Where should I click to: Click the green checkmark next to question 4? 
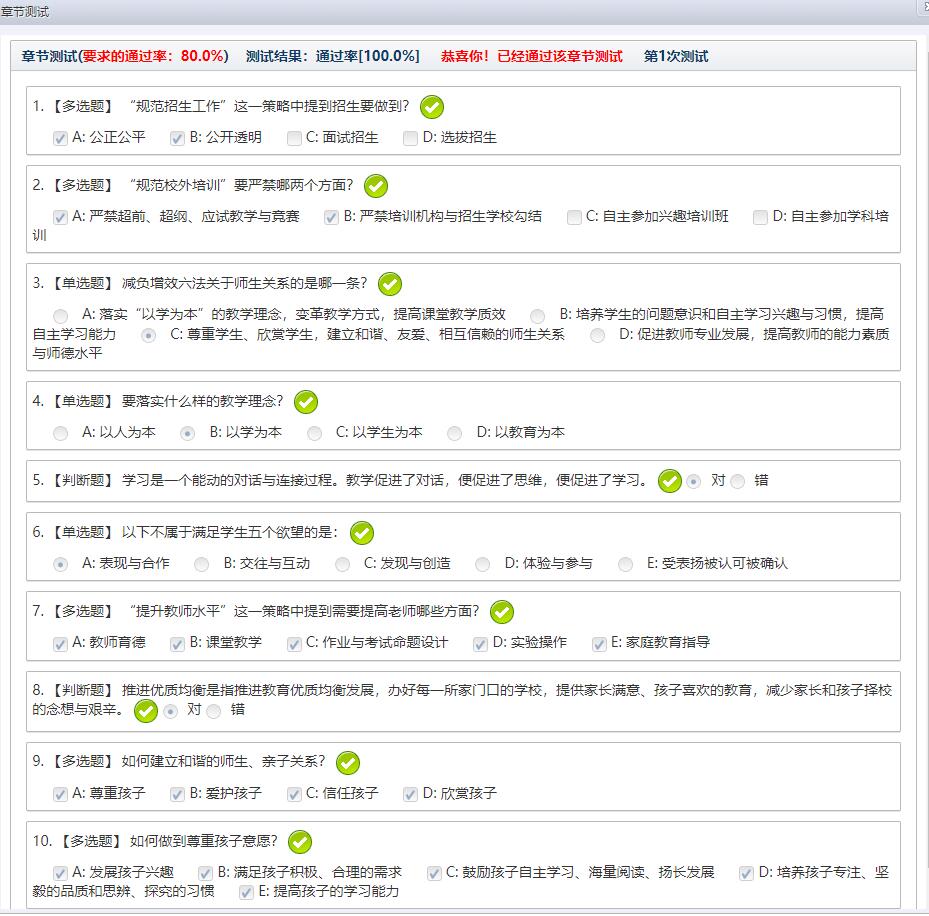306,402
